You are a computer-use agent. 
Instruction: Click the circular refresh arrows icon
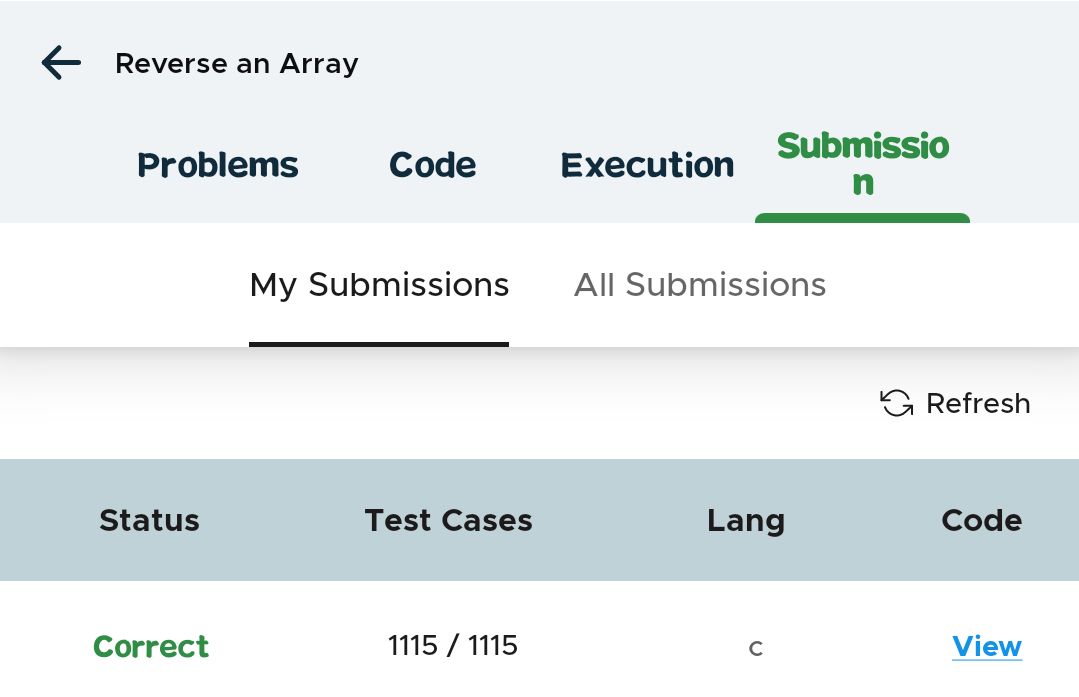(x=897, y=403)
